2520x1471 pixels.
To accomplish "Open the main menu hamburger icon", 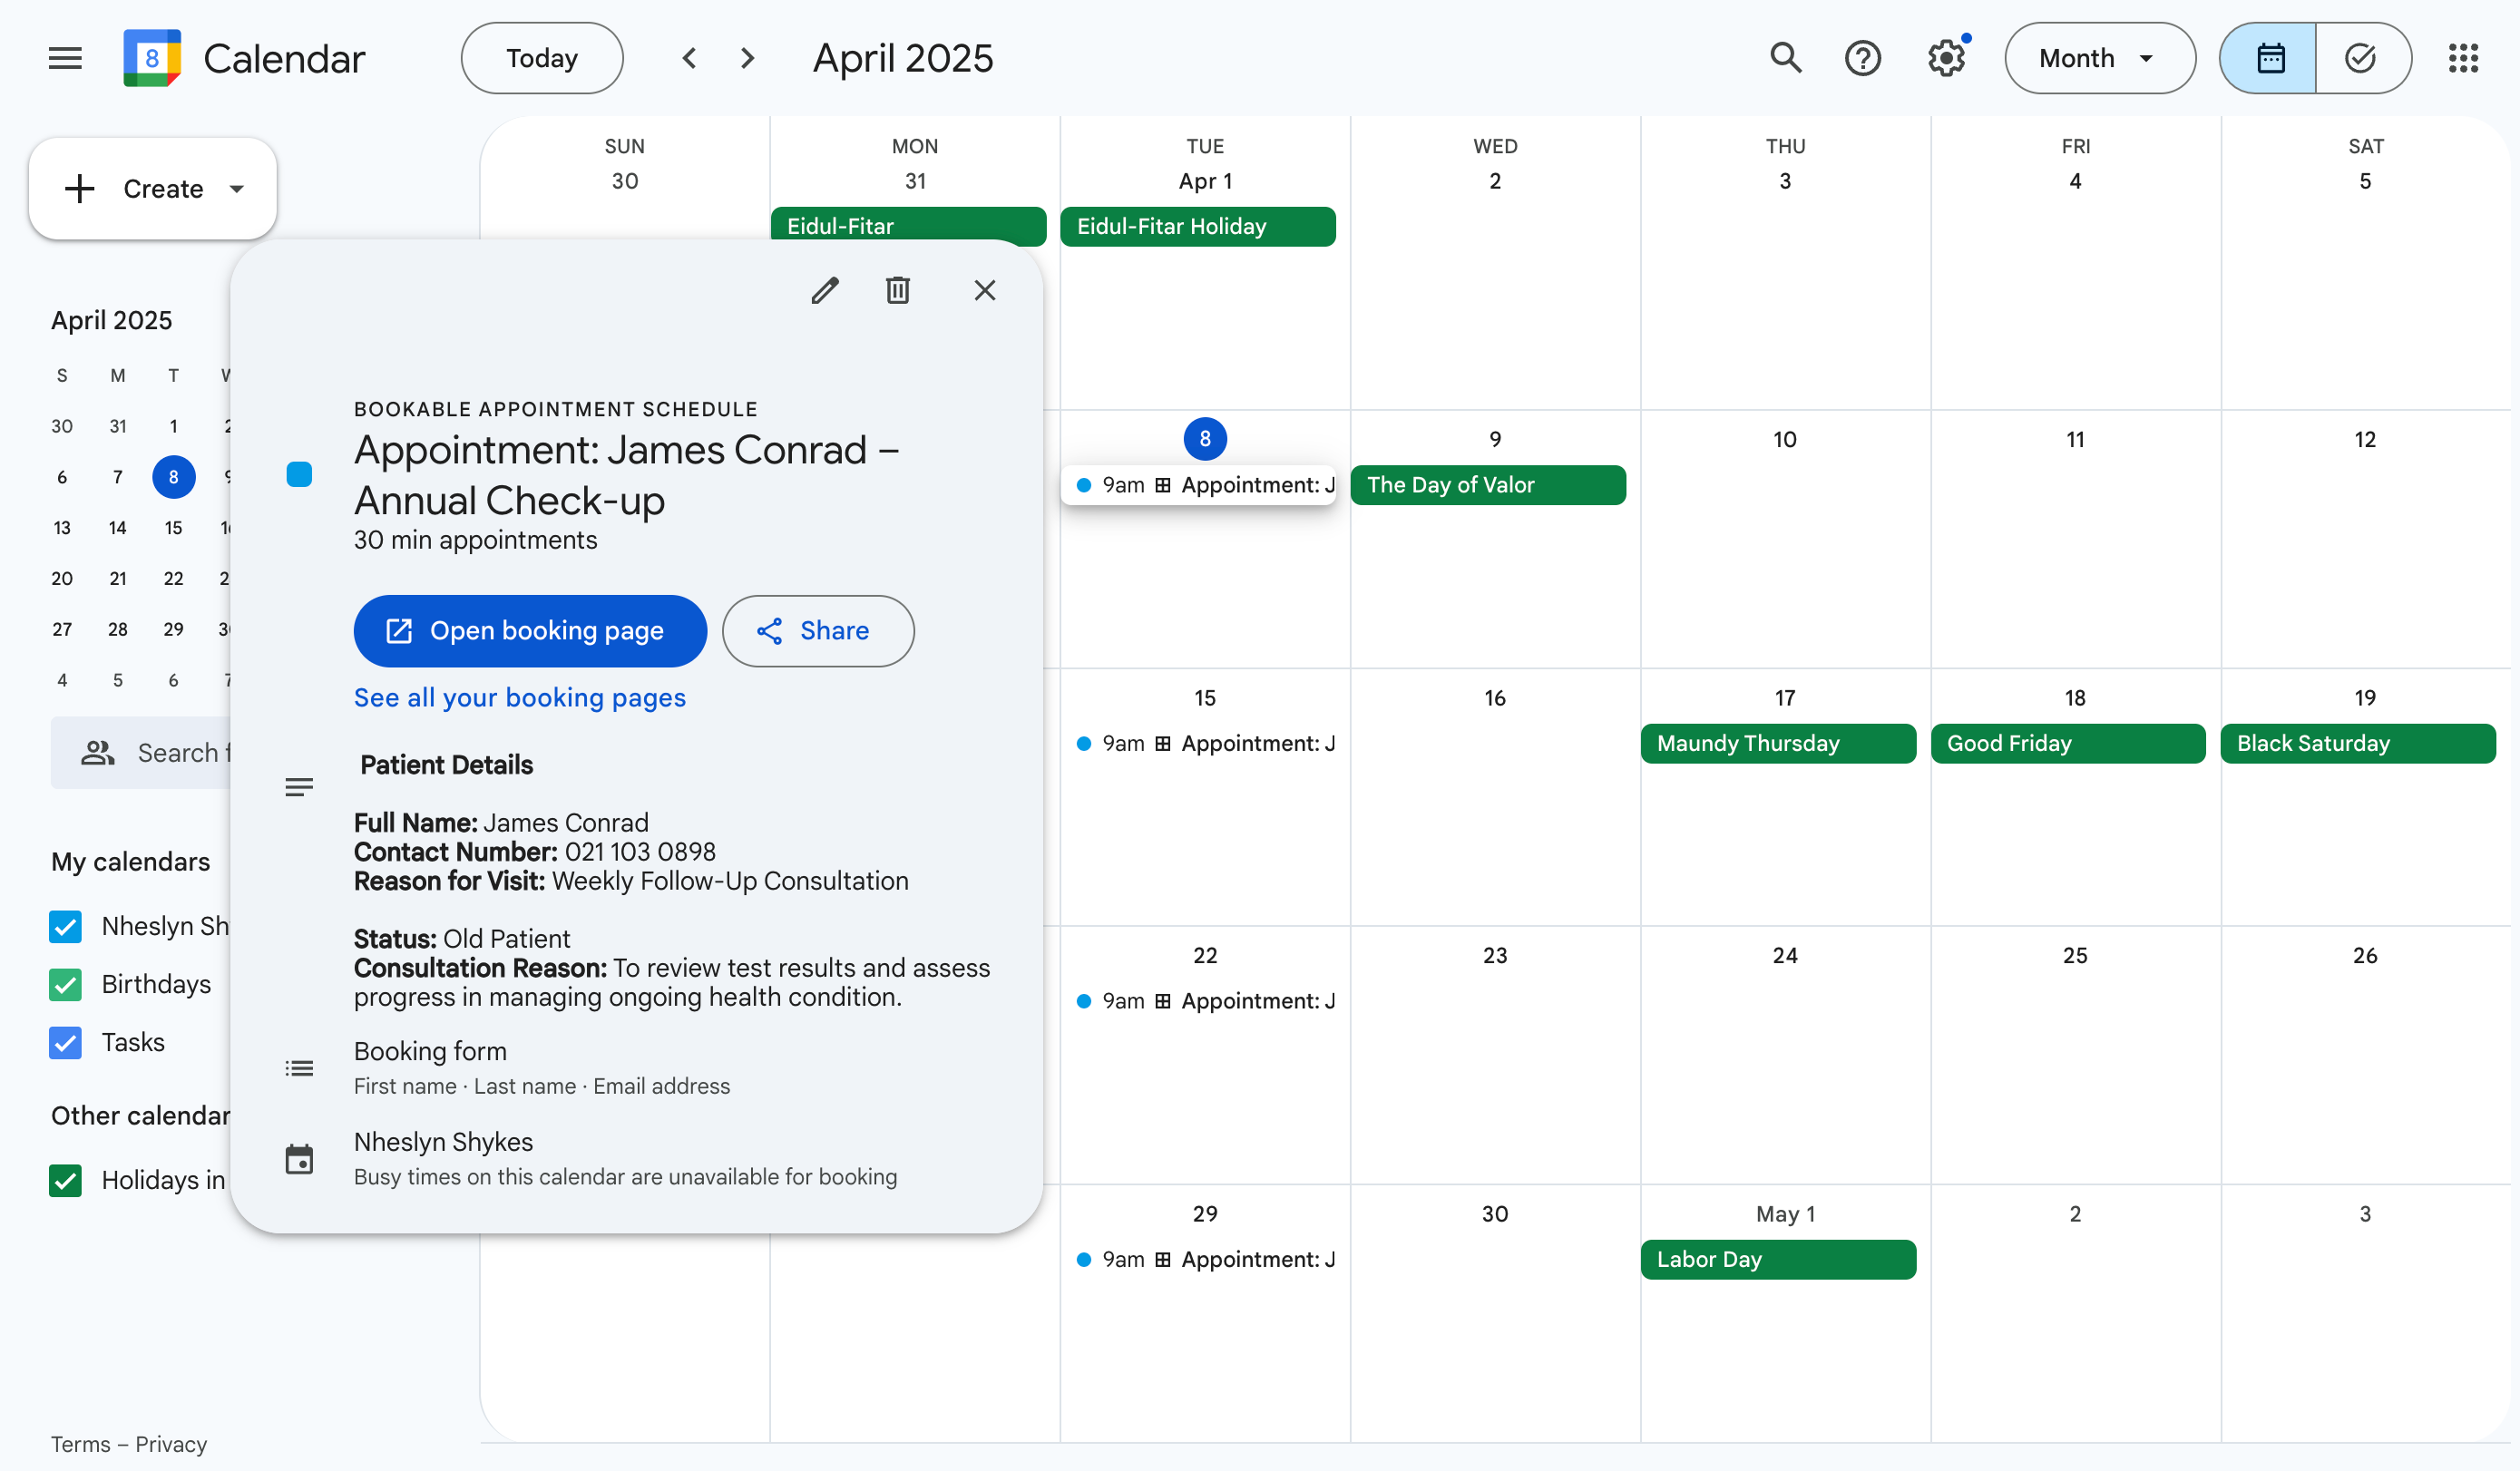I will point(65,58).
